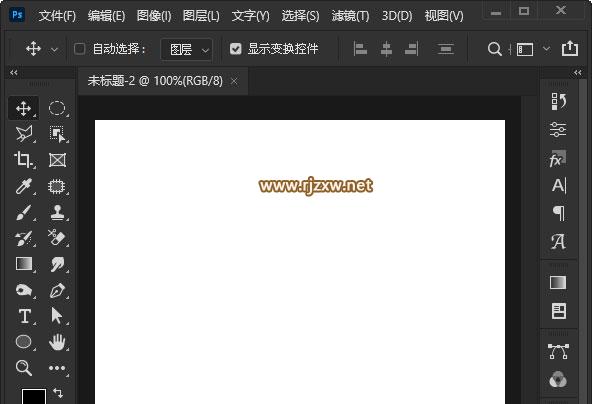
Task: Select the Patch healing tool
Action: (57, 186)
